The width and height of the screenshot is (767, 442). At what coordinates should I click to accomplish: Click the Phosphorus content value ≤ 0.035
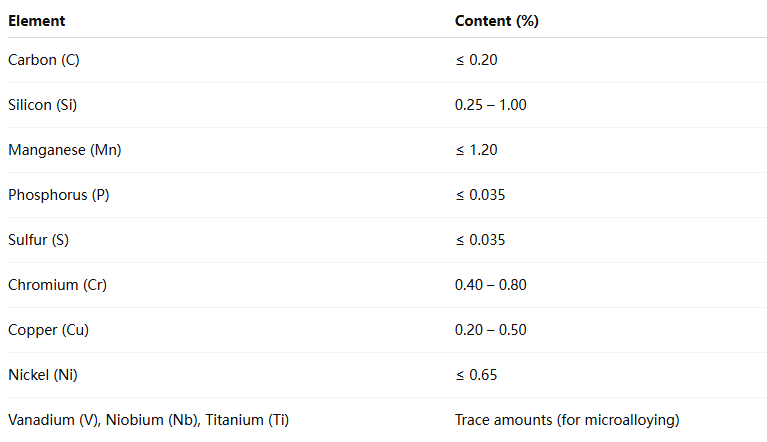[480, 195]
